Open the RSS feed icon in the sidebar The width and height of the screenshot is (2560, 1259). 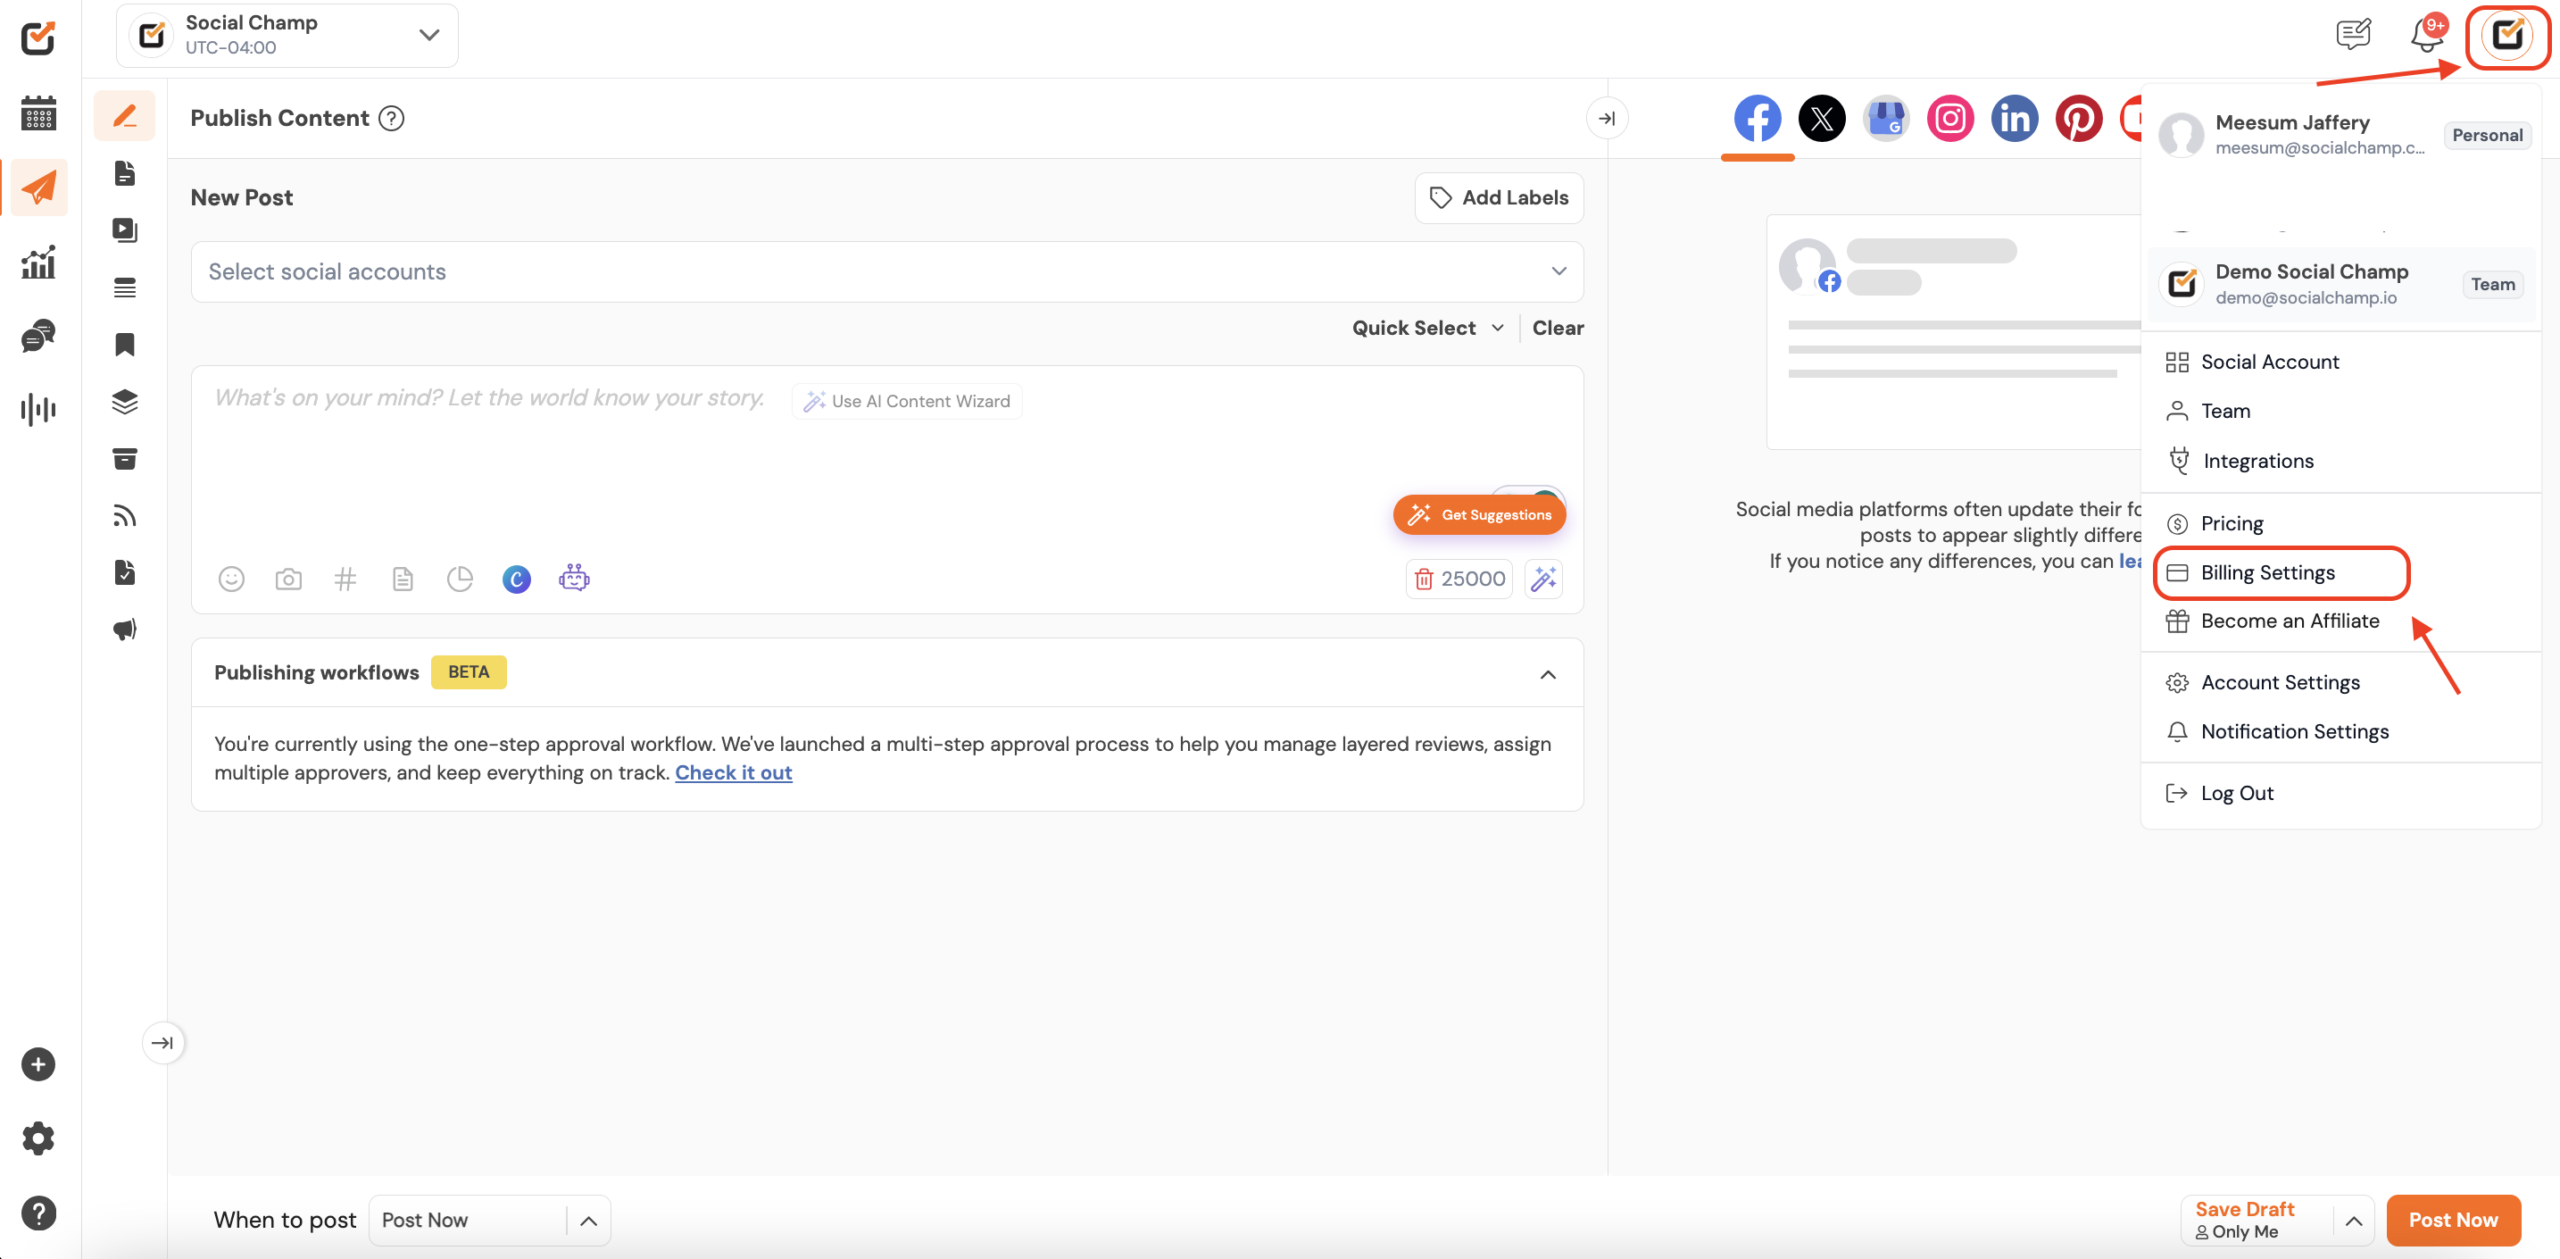[x=124, y=516]
